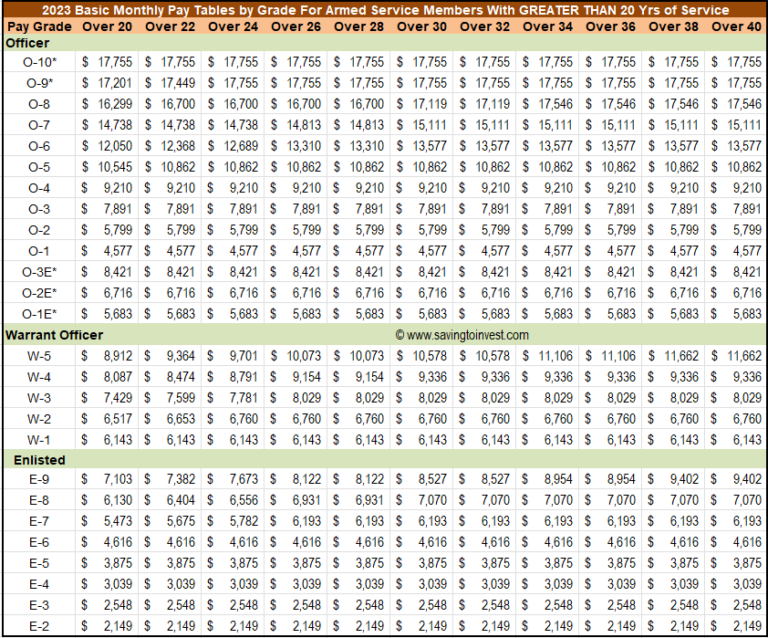The image size is (768, 638).
Task: Select the Over 20 column header
Action: pyautogui.click(x=107, y=26)
